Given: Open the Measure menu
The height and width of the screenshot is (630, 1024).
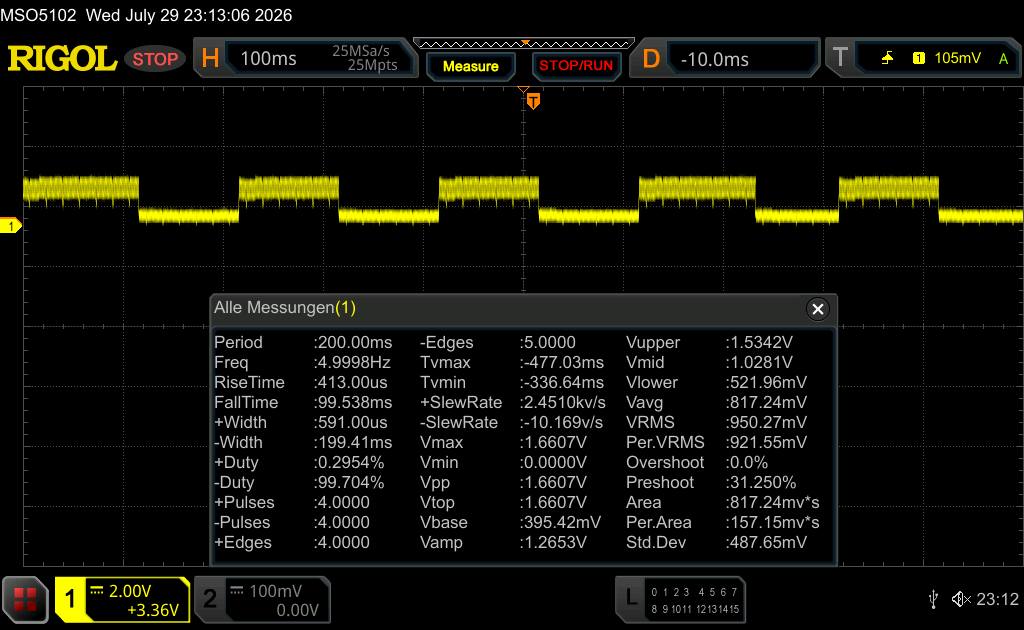Looking at the screenshot, I should pyautogui.click(x=471, y=66).
